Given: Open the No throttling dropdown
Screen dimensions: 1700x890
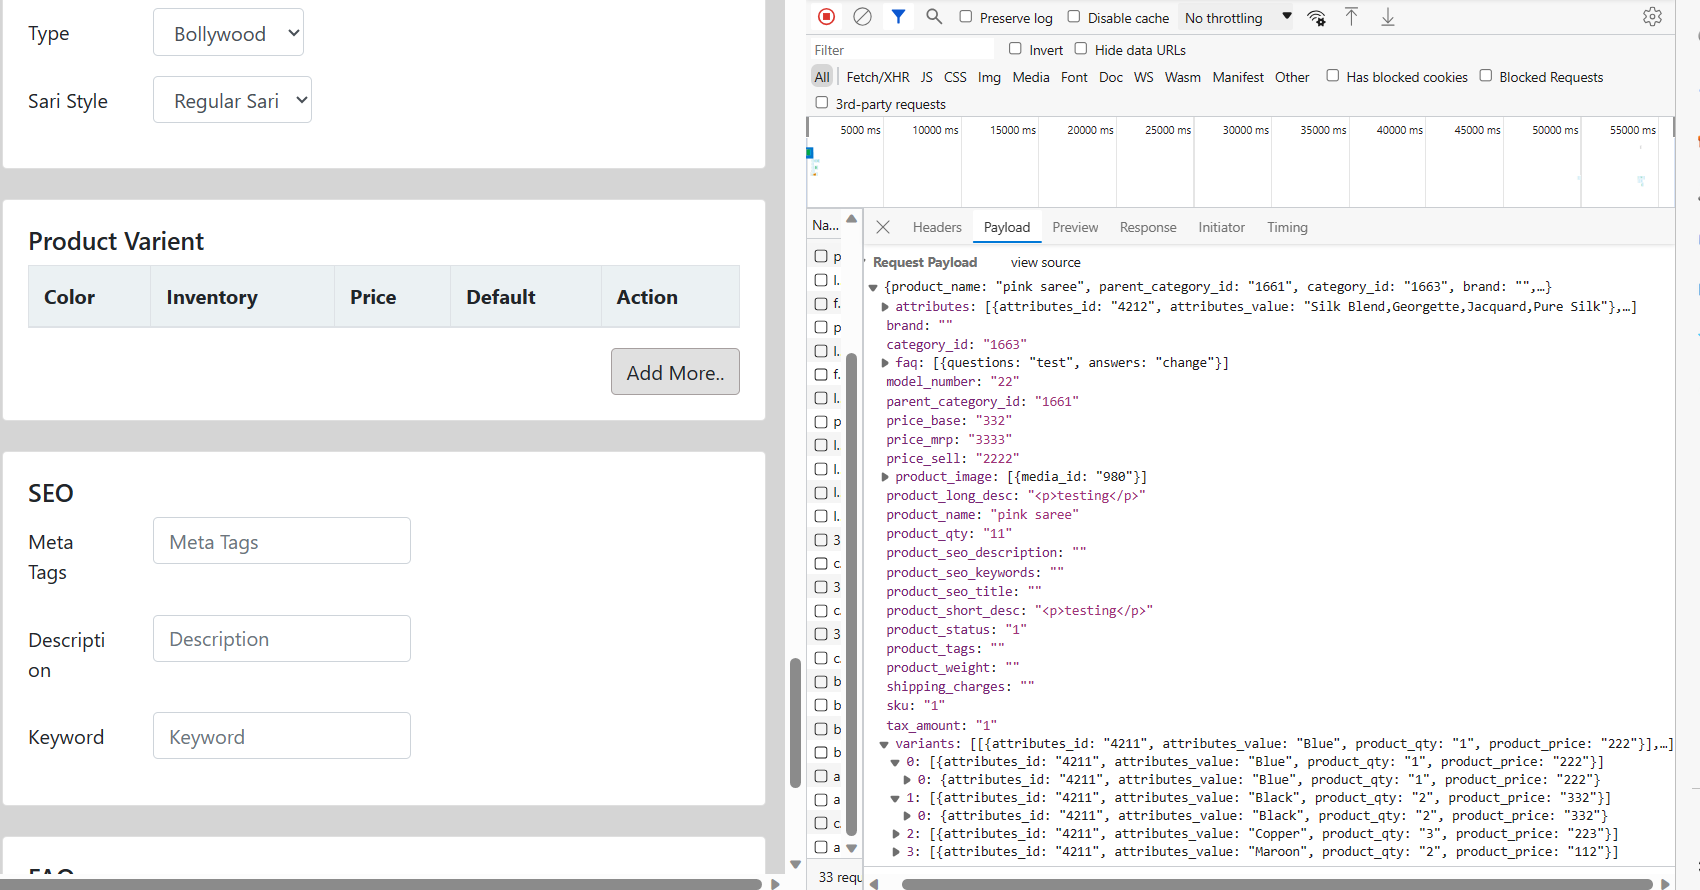Looking at the screenshot, I should point(1238,17).
